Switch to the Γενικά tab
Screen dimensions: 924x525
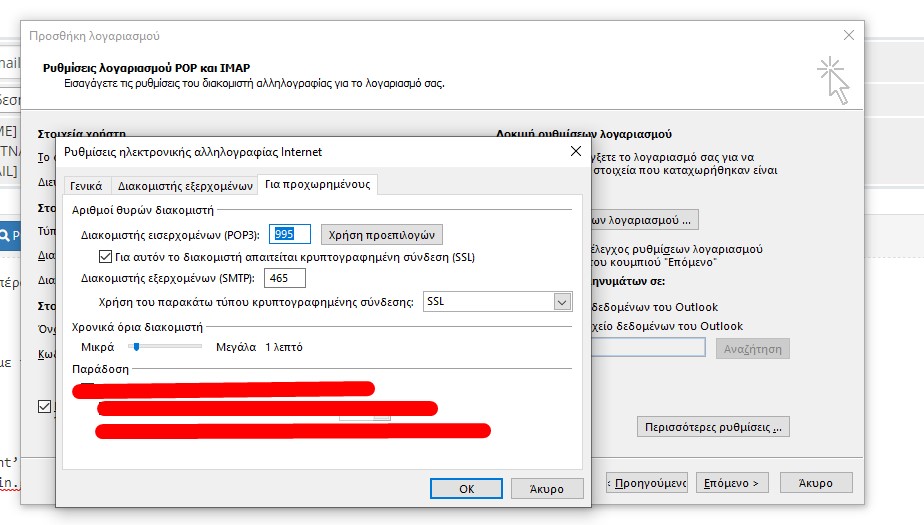(85, 185)
